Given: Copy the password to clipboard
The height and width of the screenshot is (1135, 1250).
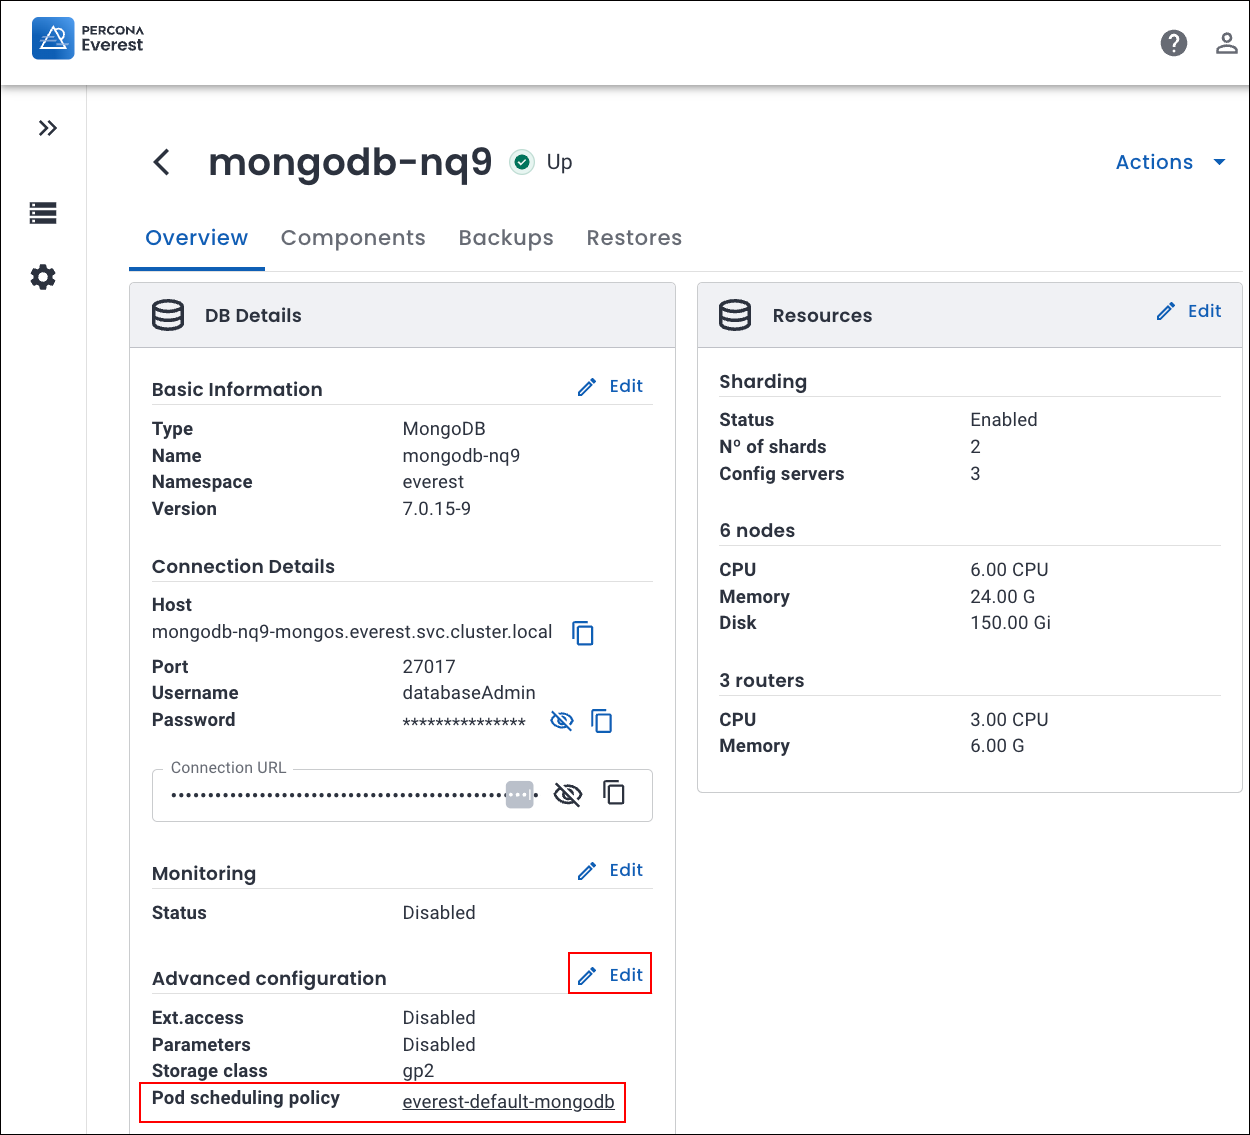Looking at the screenshot, I should [601, 721].
